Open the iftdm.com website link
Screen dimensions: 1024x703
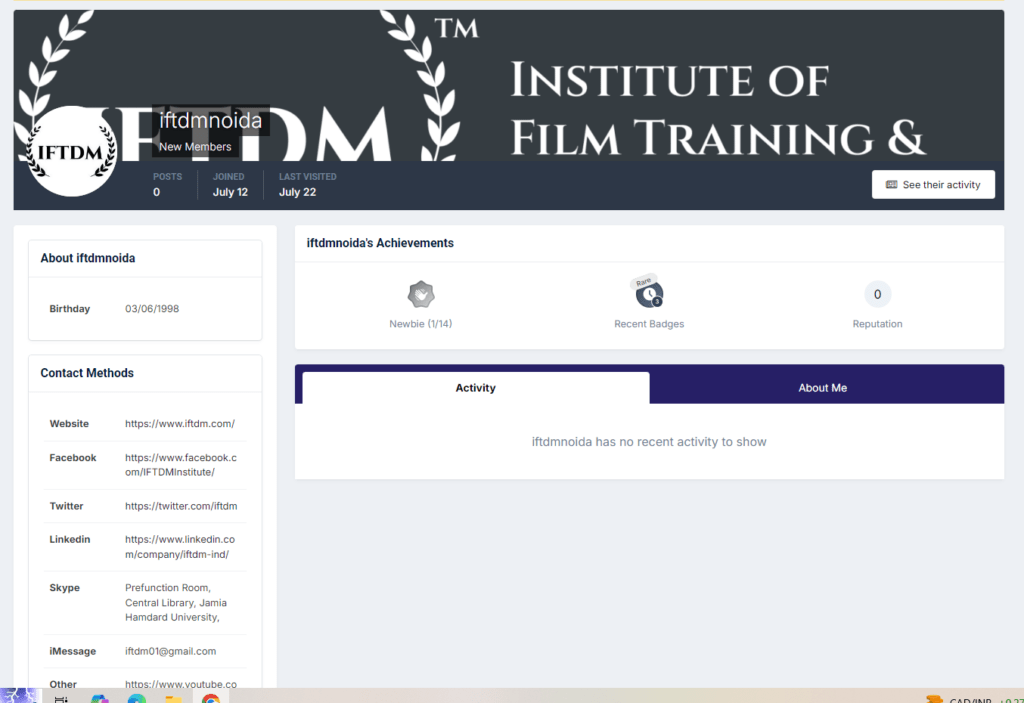(x=180, y=424)
